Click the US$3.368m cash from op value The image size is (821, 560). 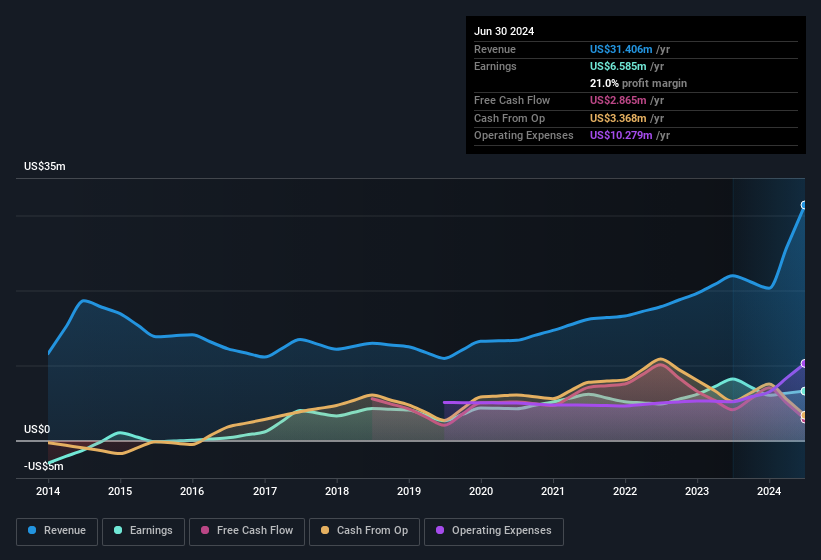tap(618, 118)
